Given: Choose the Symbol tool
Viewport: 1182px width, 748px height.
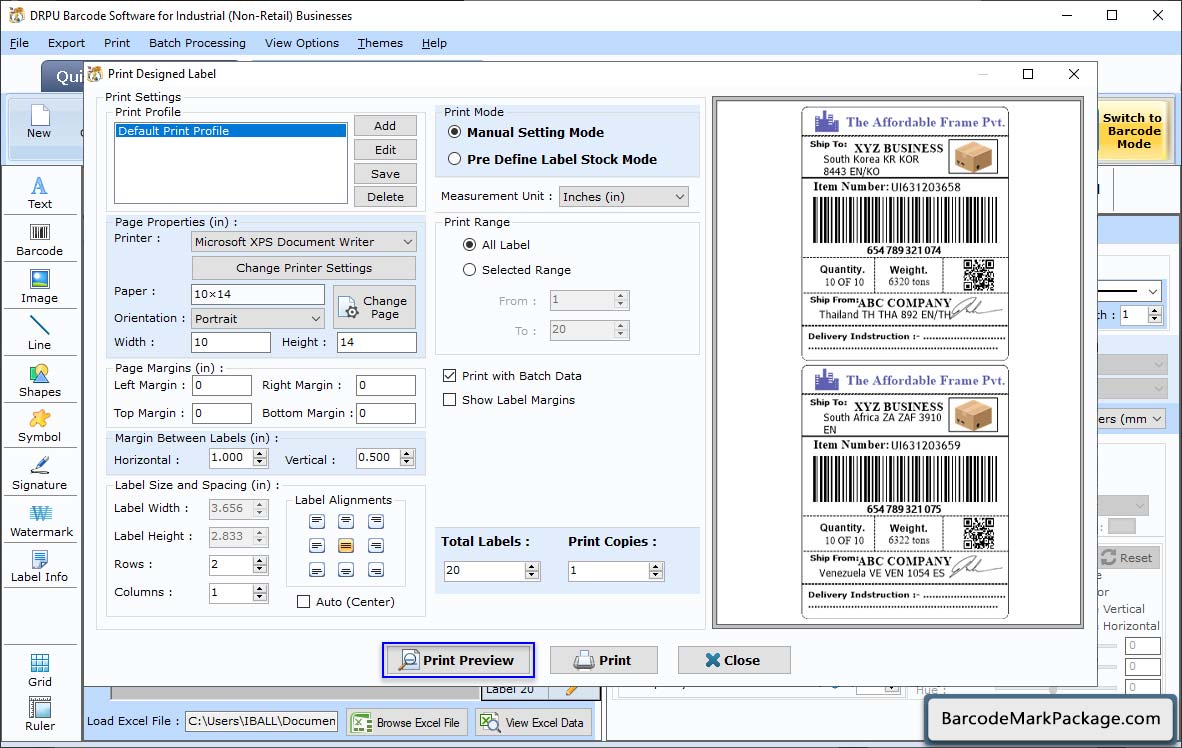Looking at the screenshot, I should click(40, 426).
